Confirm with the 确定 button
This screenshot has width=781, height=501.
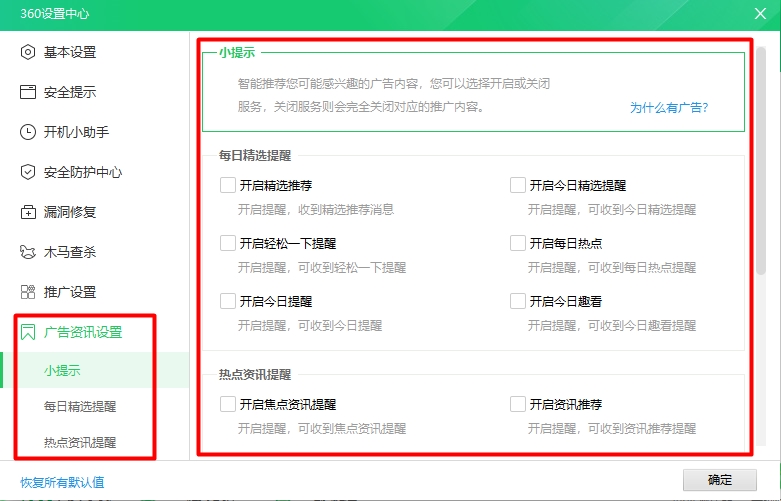click(720, 480)
